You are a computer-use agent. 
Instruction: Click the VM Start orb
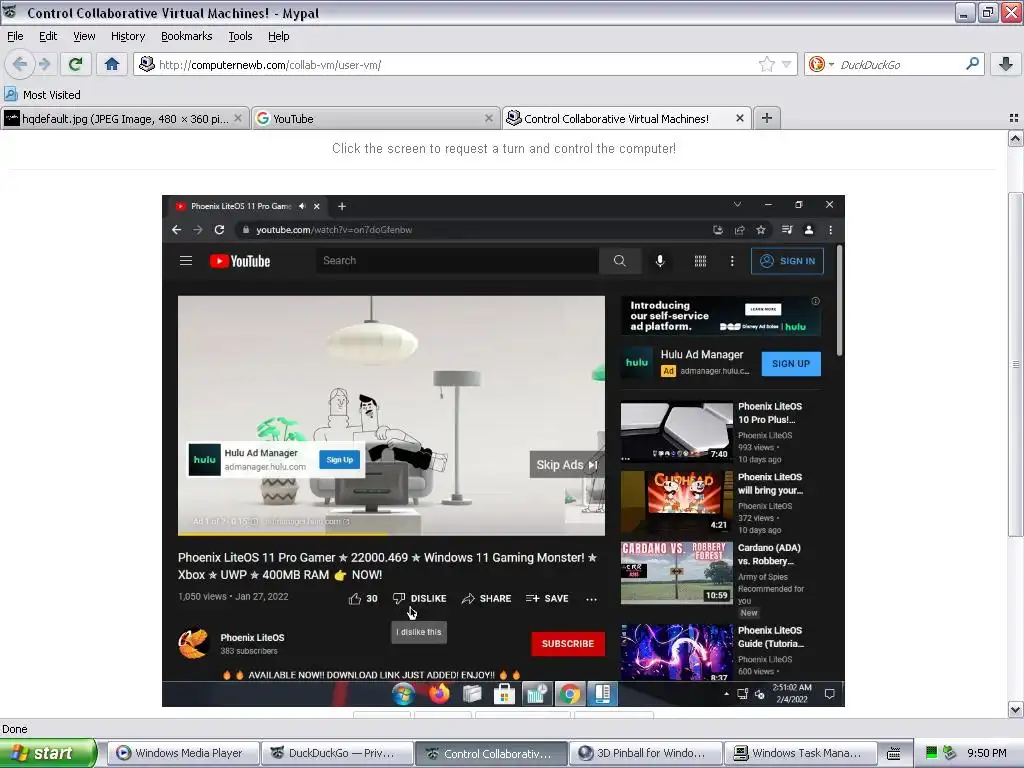coord(404,694)
